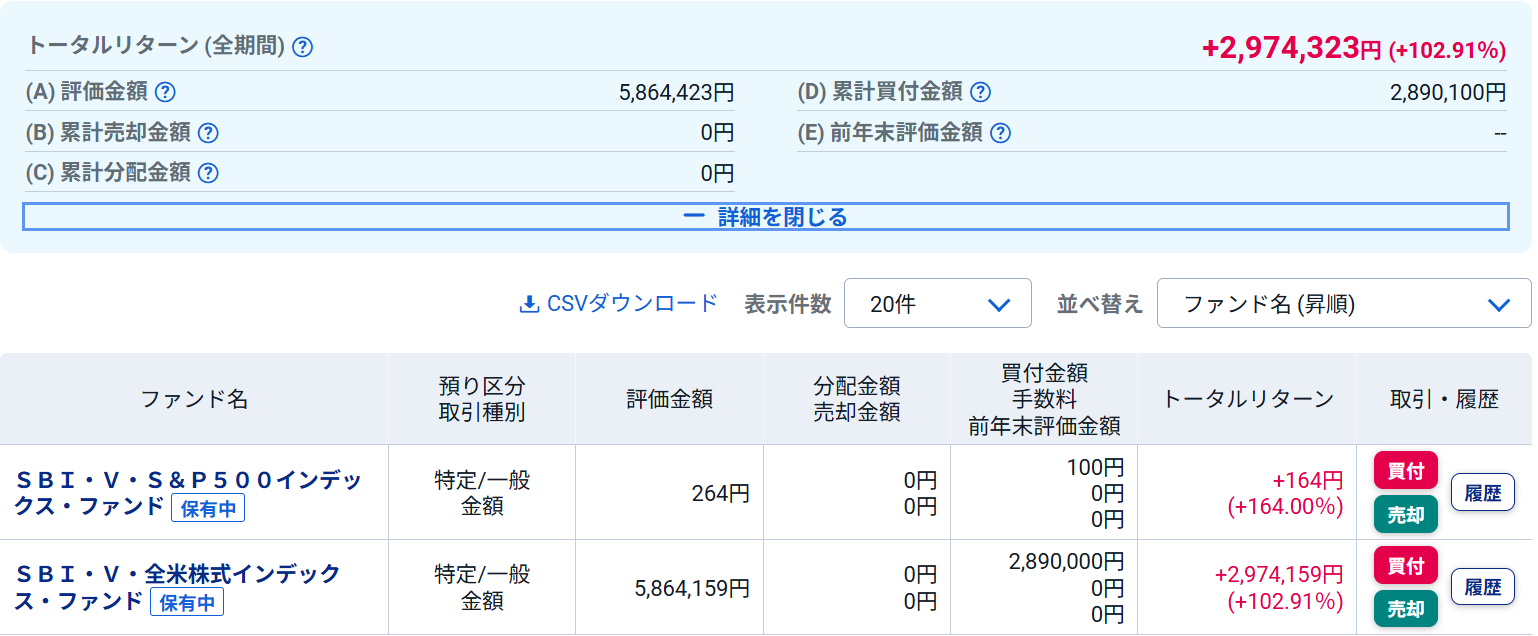Open the 並べ替え ファンド名 (昇順) dropdown
The height and width of the screenshot is (636, 1538).
(x=1343, y=304)
